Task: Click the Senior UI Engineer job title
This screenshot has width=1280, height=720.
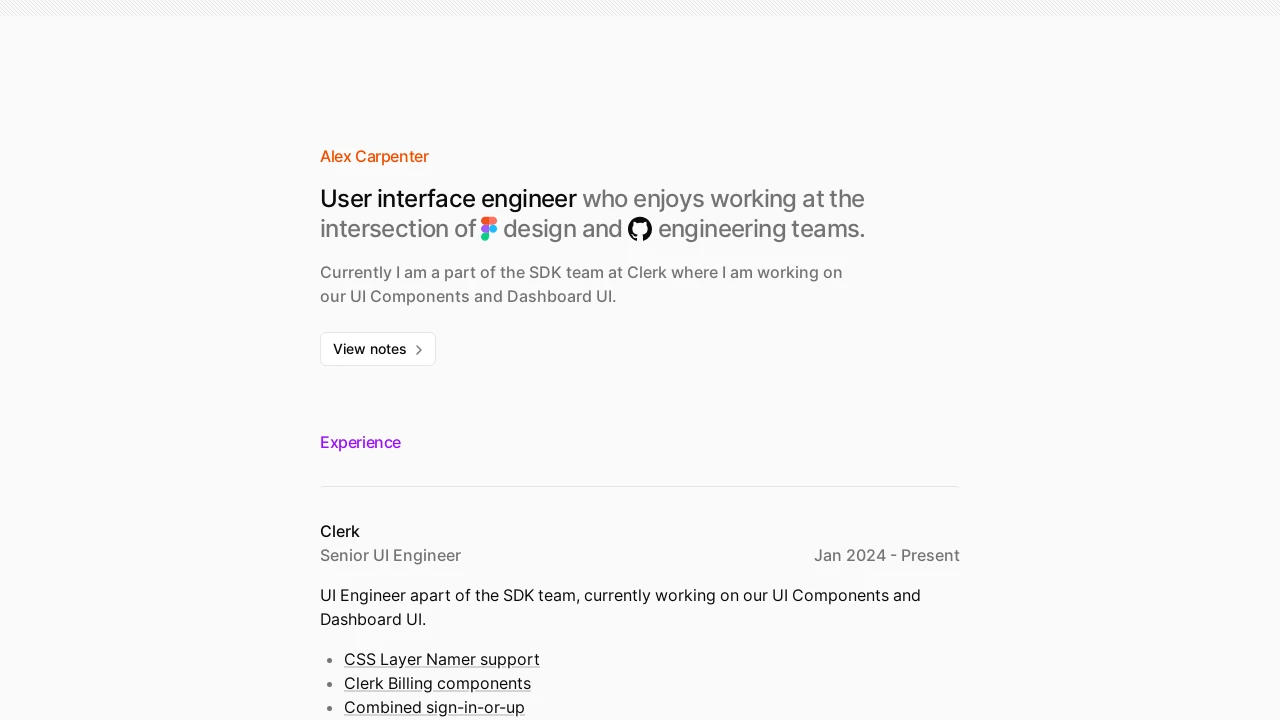Action: [x=390, y=555]
